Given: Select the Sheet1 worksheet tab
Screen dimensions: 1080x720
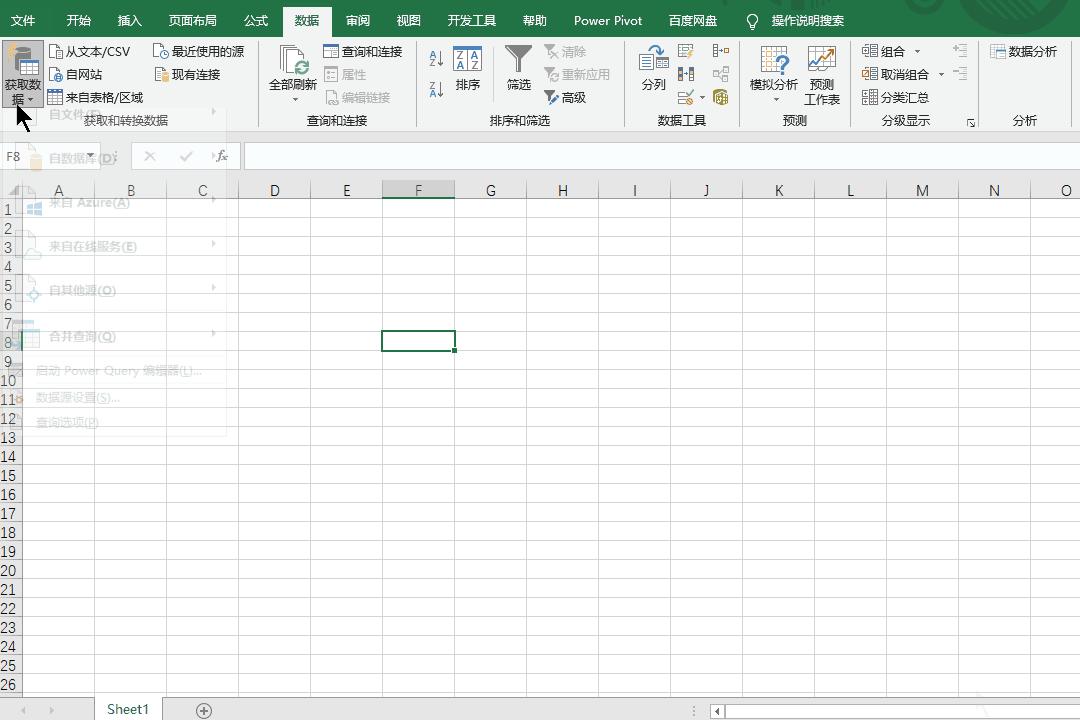Looking at the screenshot, I should coord(128,709).
